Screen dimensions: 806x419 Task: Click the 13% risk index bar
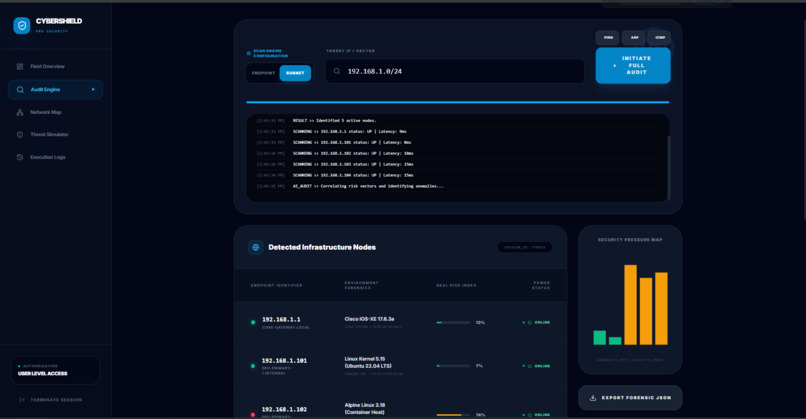coord(453,322)
